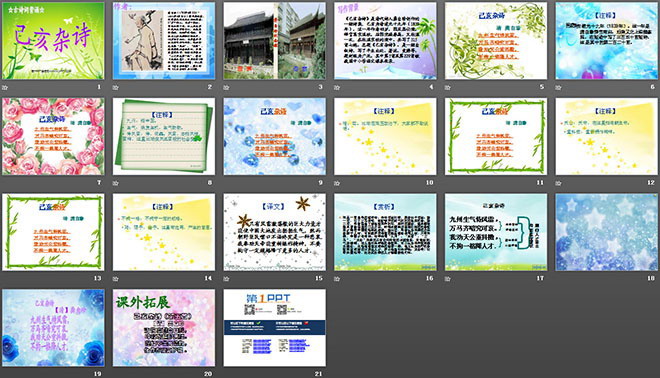Click animation star icon under slide 16
This screenshot has width=660, height=378.
tap(337, 278)
